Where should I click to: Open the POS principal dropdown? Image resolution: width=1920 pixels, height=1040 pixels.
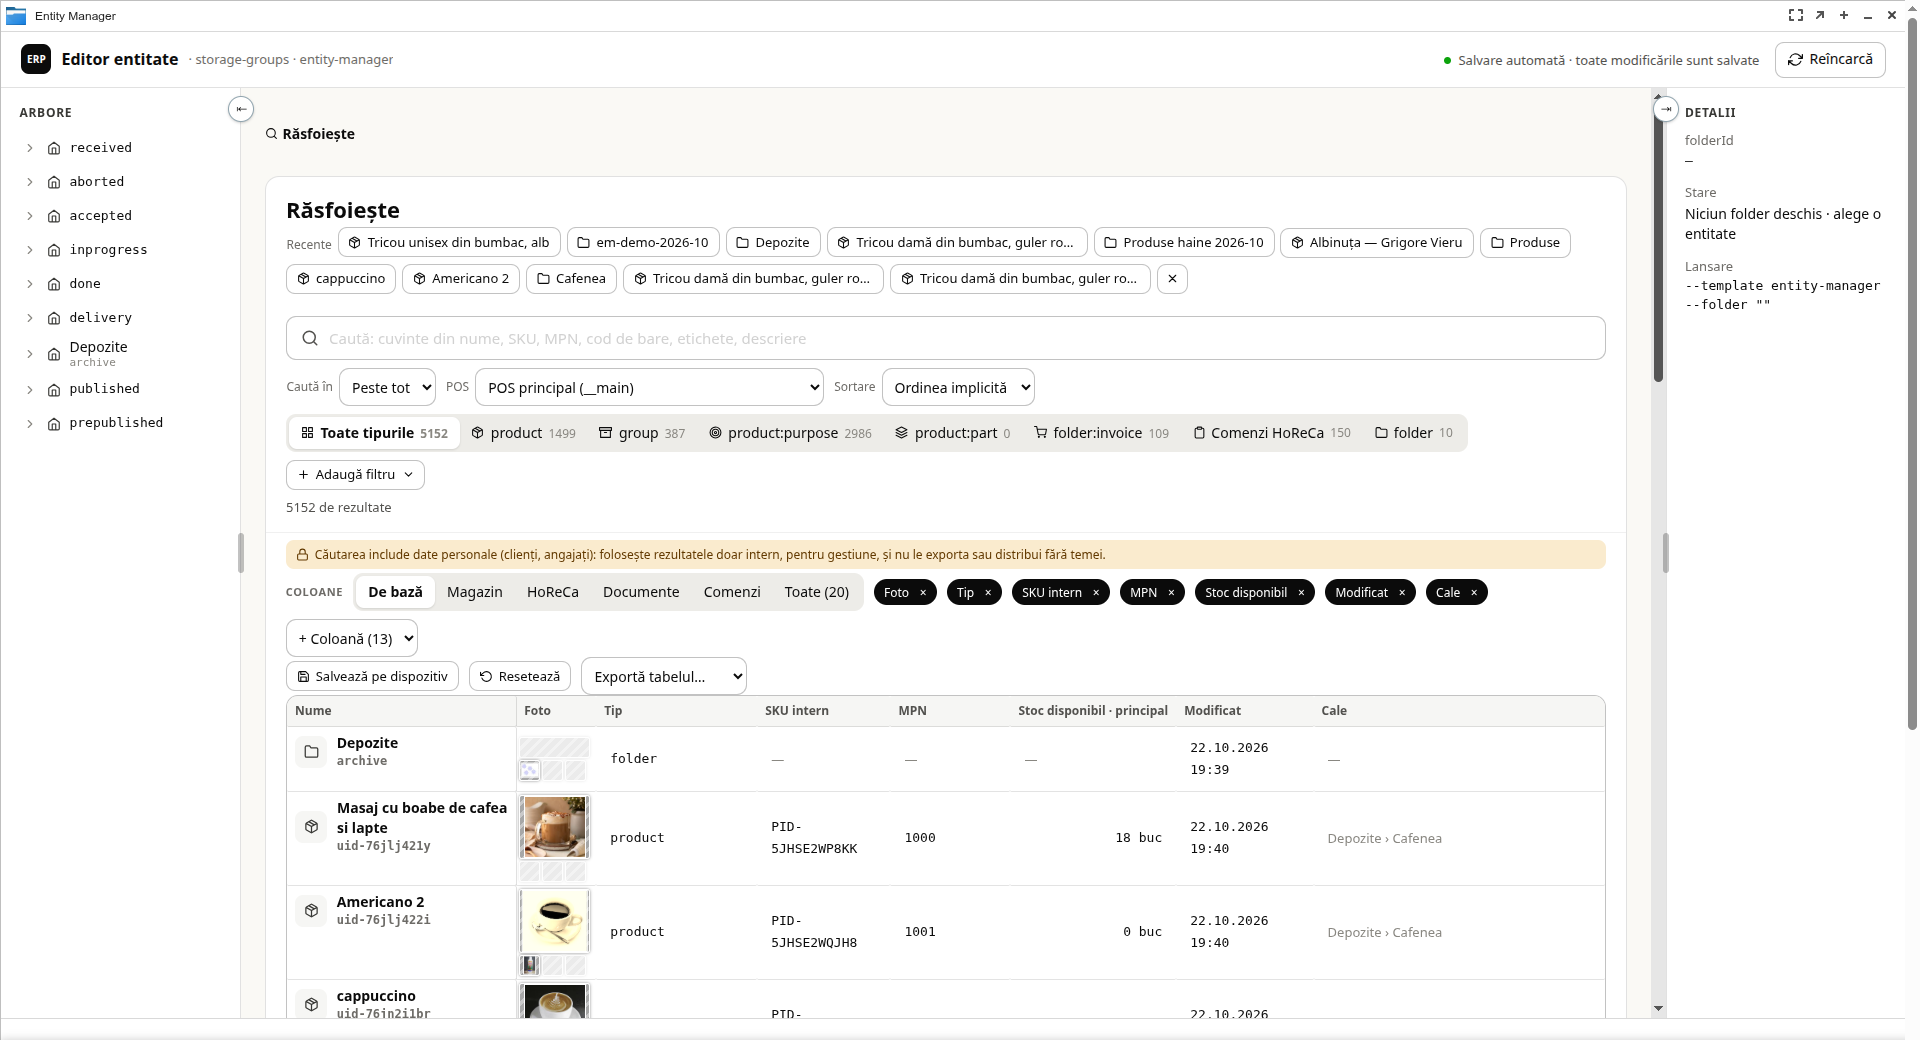pyautogui.click(x=649, y=387)
